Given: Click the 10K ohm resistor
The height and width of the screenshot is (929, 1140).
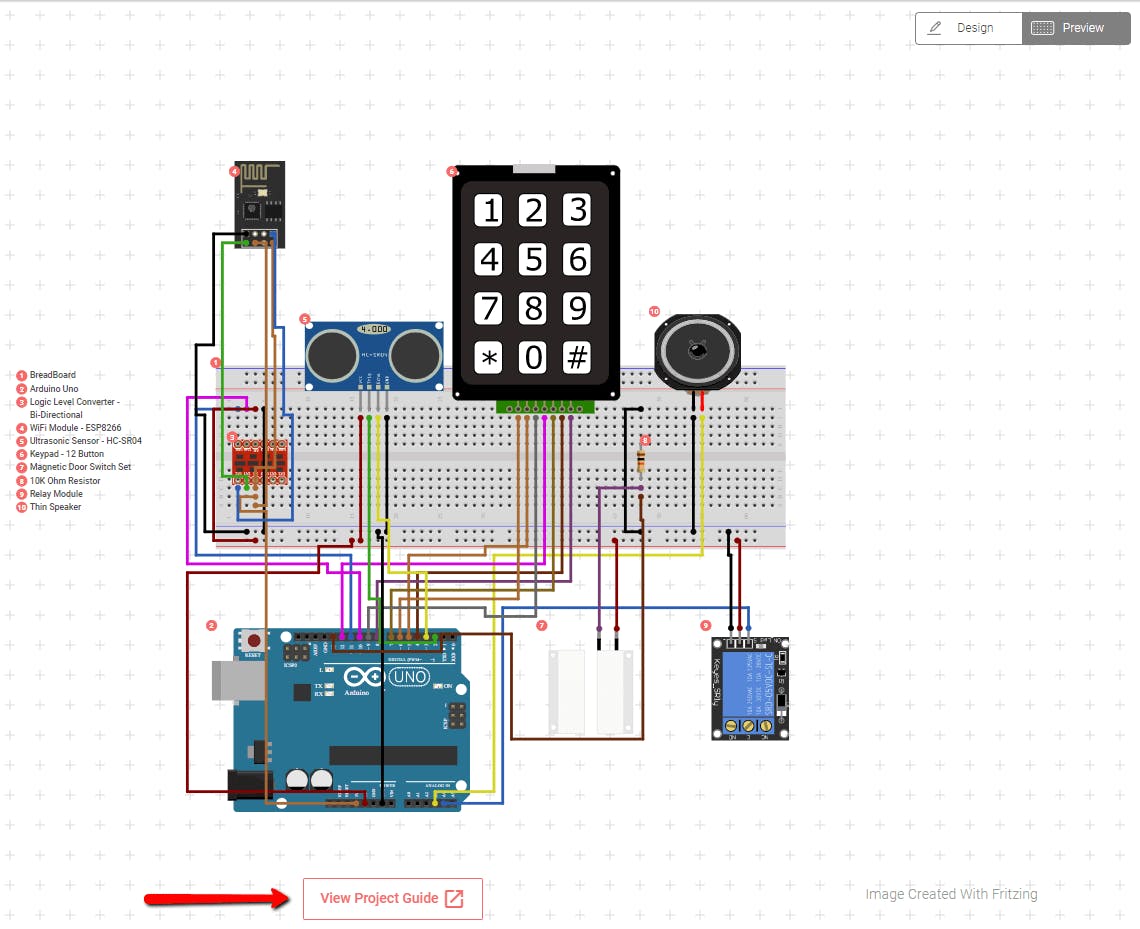Looking at the screenshot, I should pyautogui.click(x=641, y=461).
